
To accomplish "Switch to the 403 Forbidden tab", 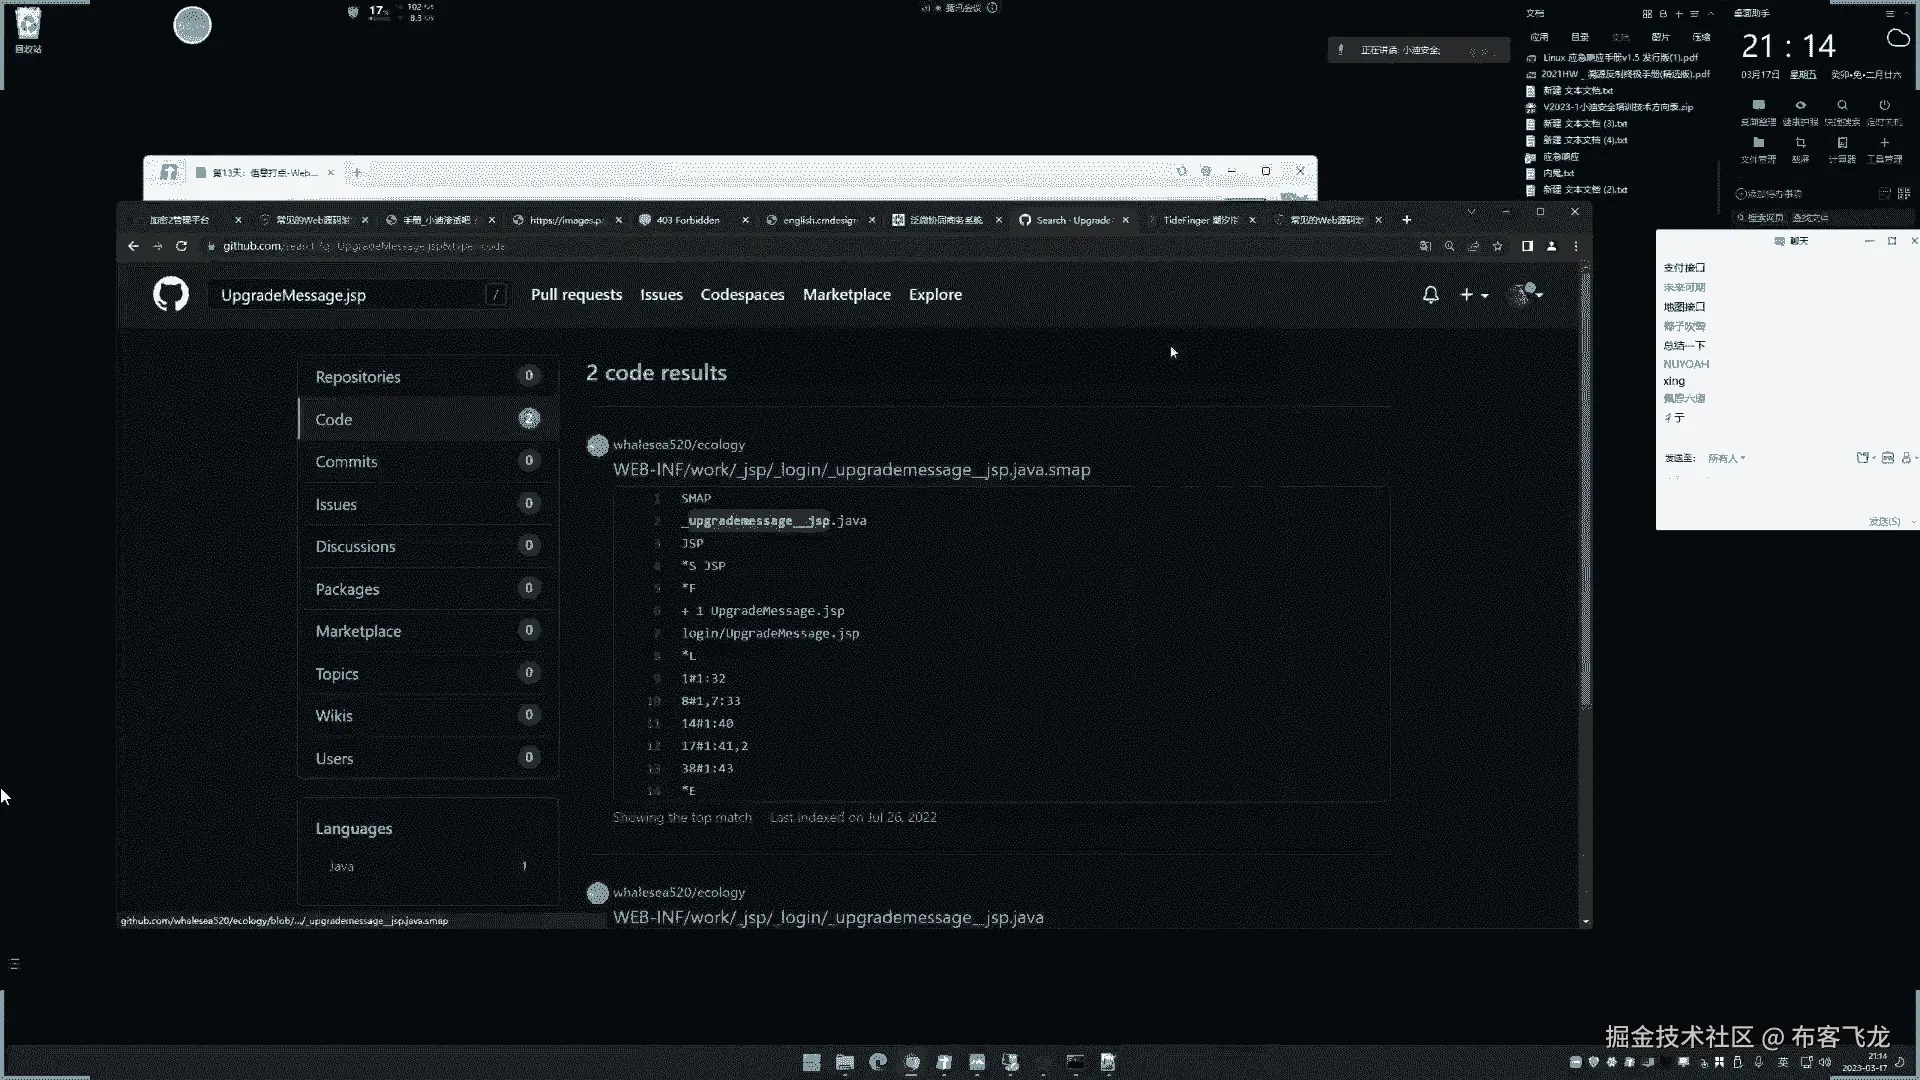I will pyautogui.click(x=688, y=220).
